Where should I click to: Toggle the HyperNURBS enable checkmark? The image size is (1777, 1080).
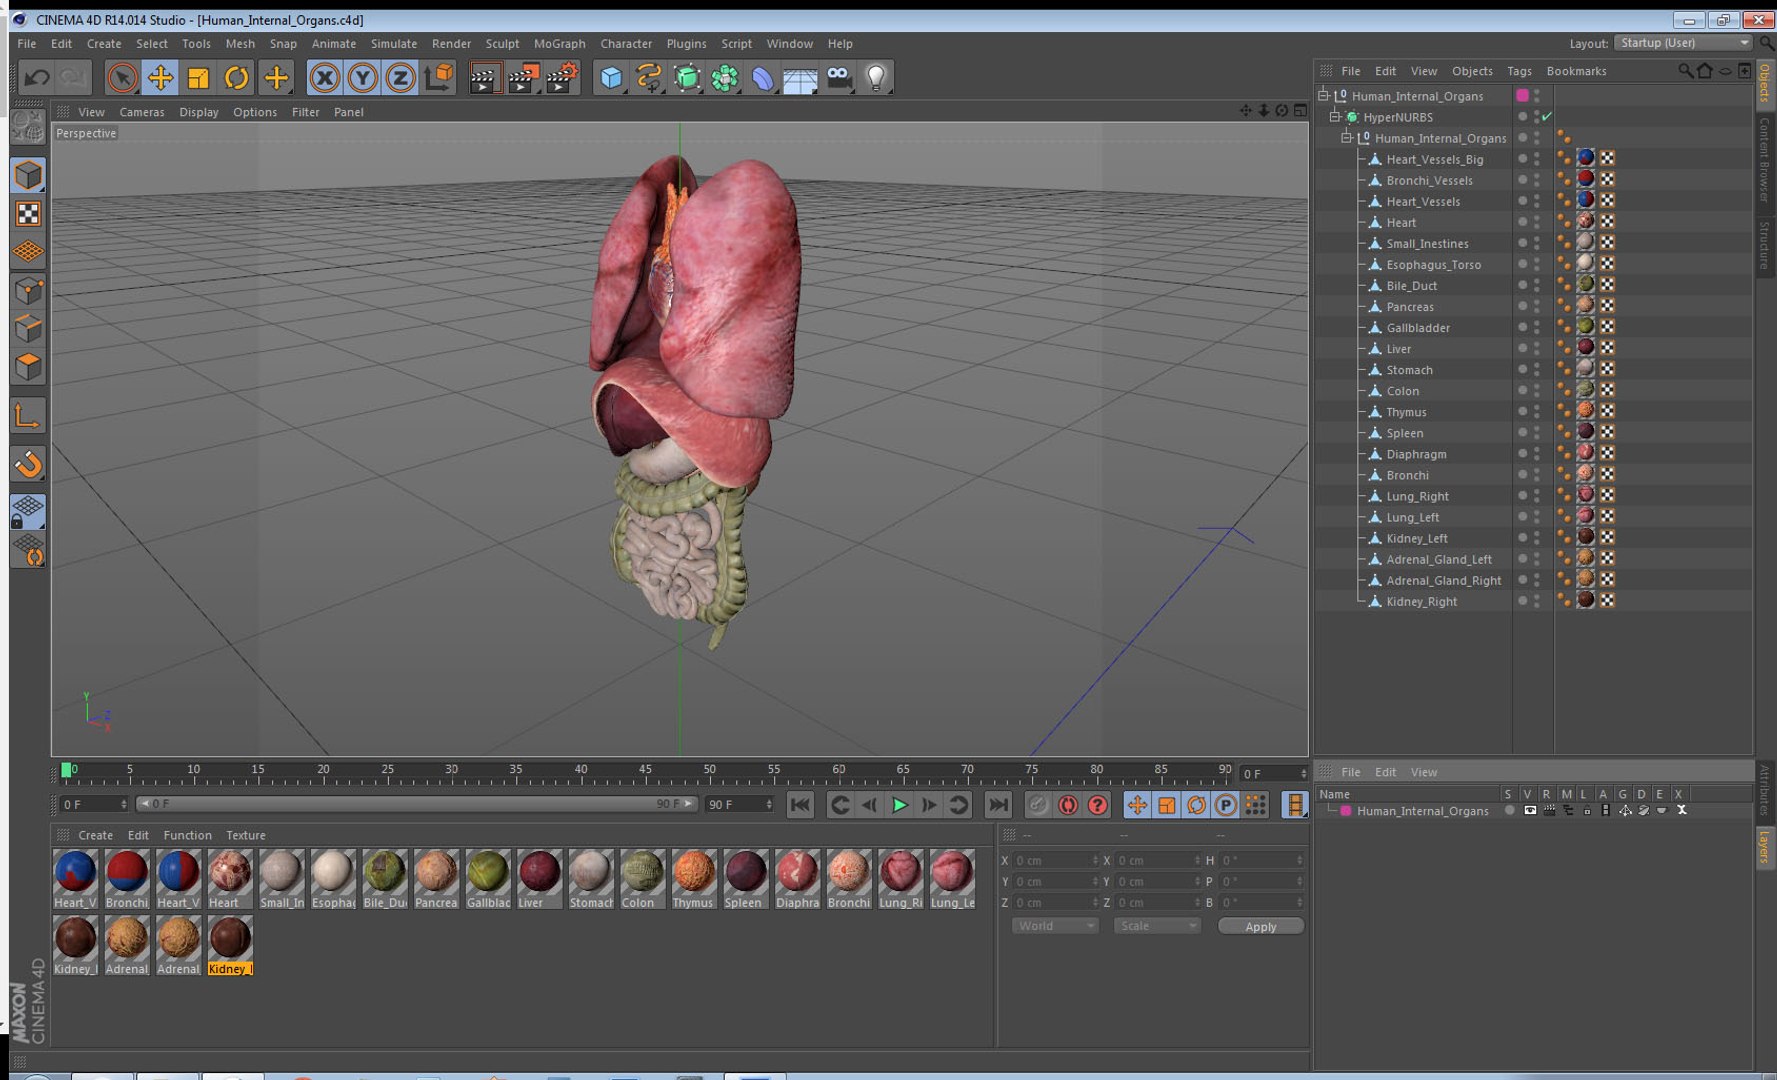point(1547,117)
